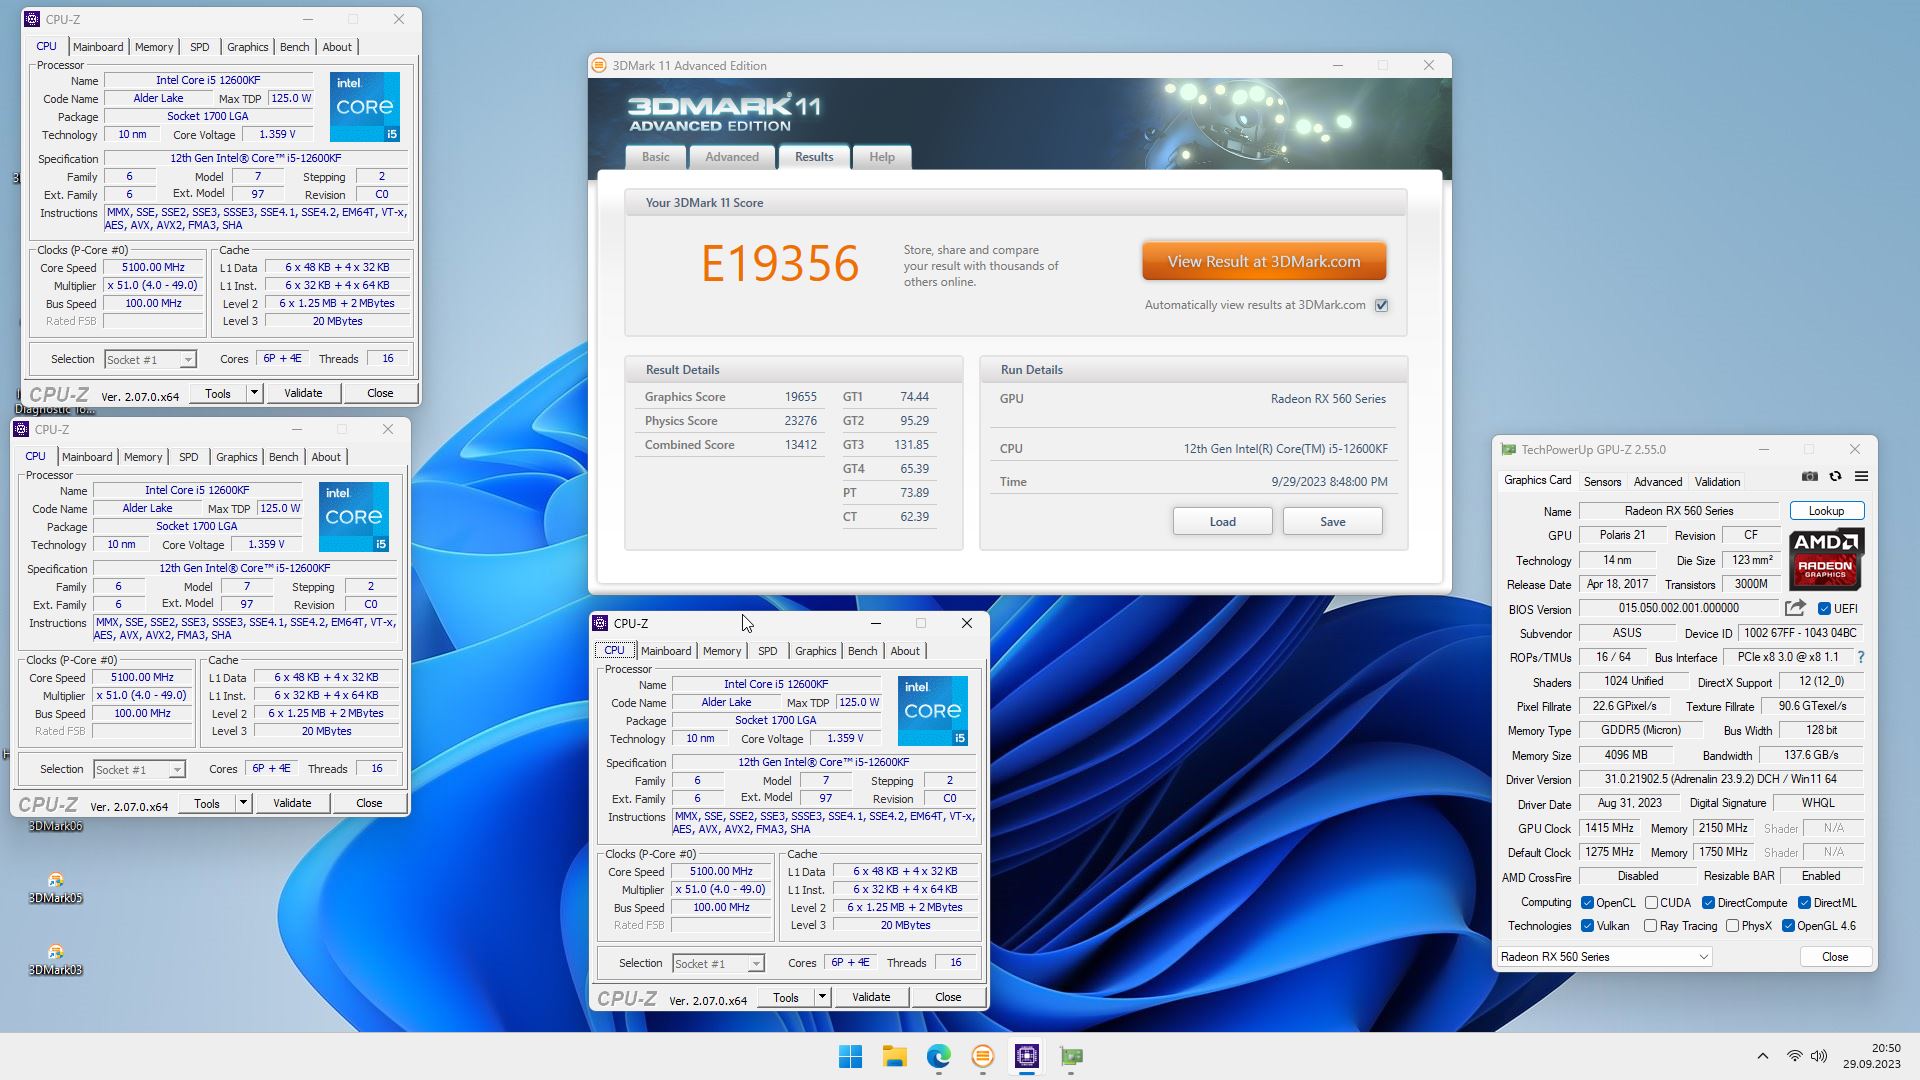
Task: Open SPD tab in top-left CPU-Z
Action: point(200,47)
